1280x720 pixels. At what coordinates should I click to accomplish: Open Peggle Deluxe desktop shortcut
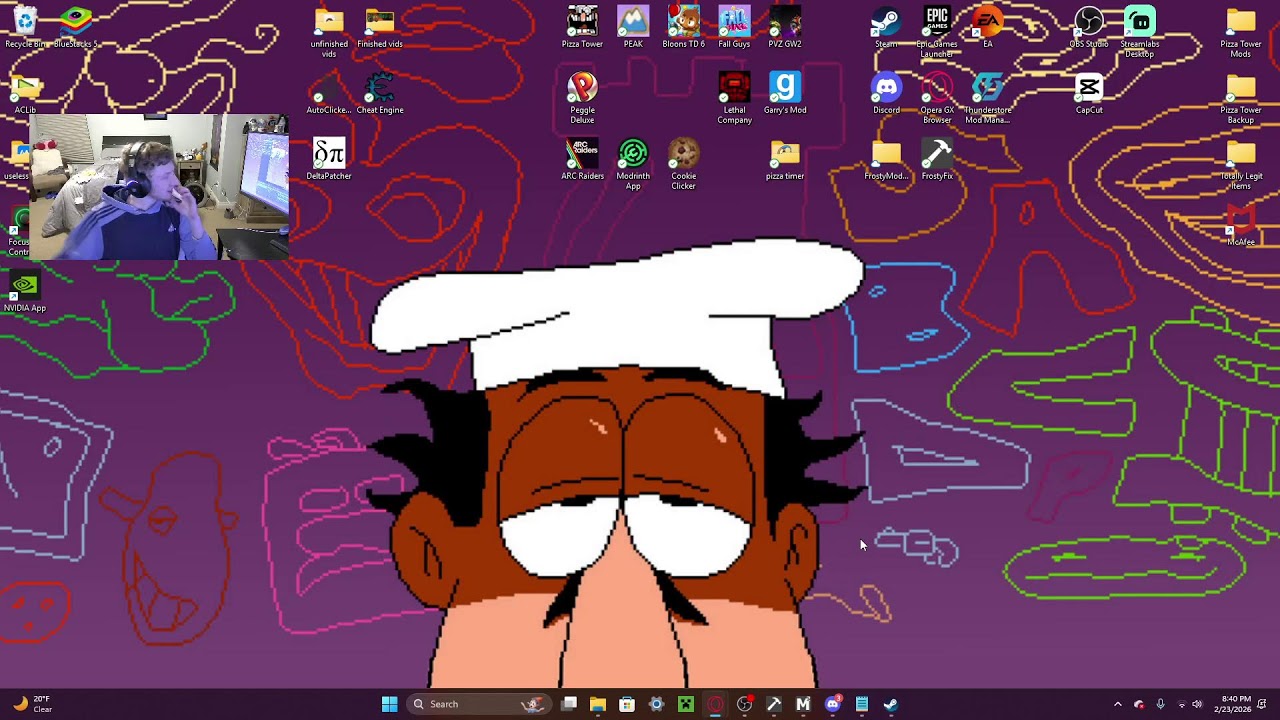click(x=582, y=98)
